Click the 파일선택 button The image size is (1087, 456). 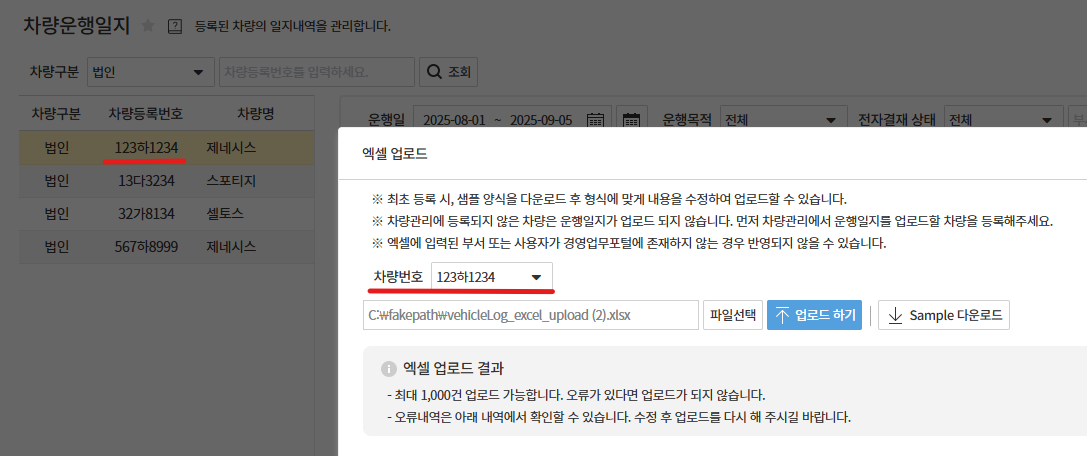733,316
